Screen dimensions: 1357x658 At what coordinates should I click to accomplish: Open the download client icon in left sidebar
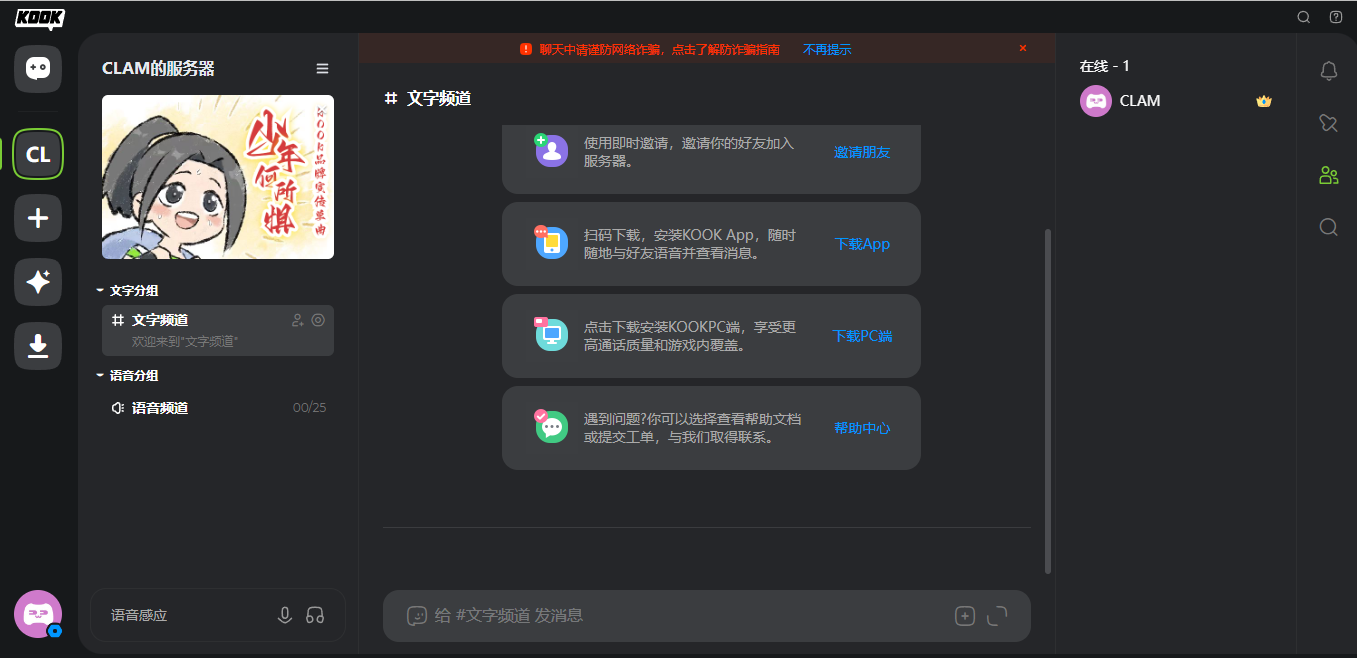pyautogui.click(x=37, y=346)
